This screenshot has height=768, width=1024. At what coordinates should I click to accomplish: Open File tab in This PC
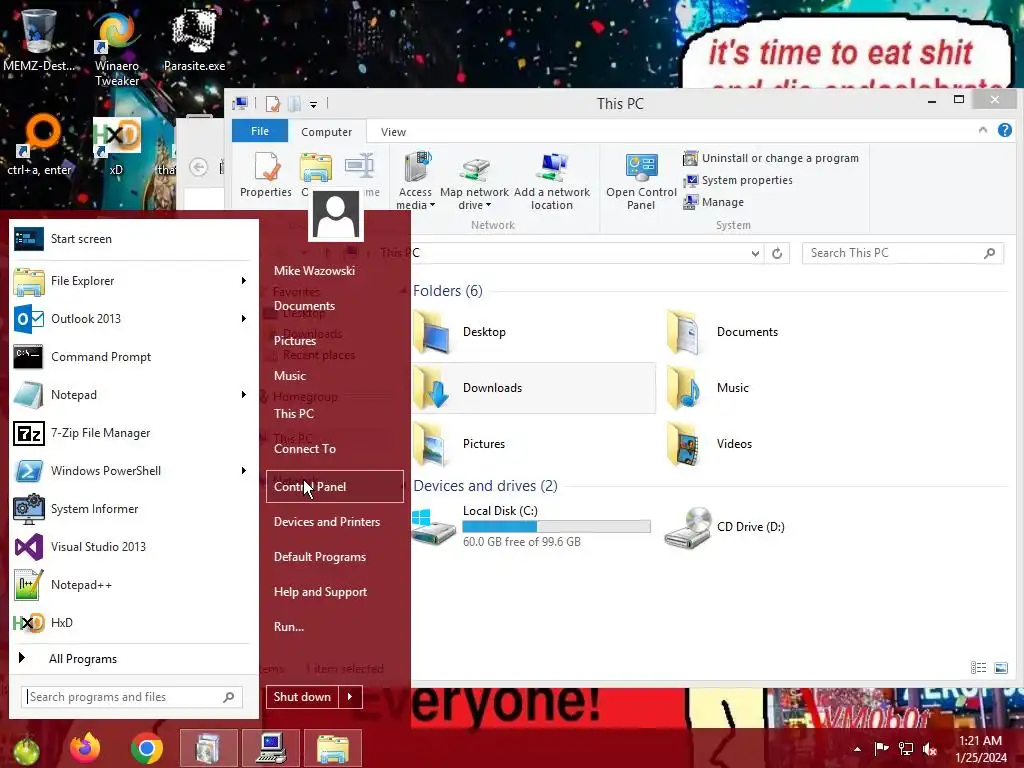(x=260, y=131)
